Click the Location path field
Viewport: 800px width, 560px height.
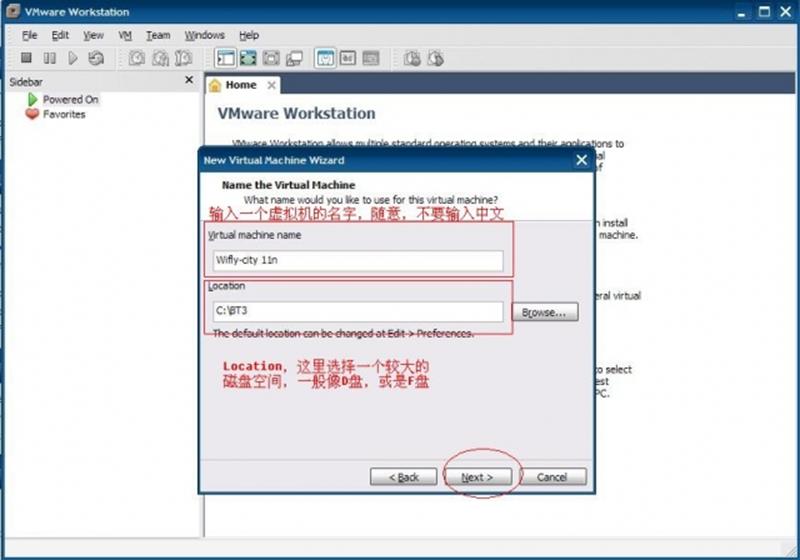(x=358, y=311)
